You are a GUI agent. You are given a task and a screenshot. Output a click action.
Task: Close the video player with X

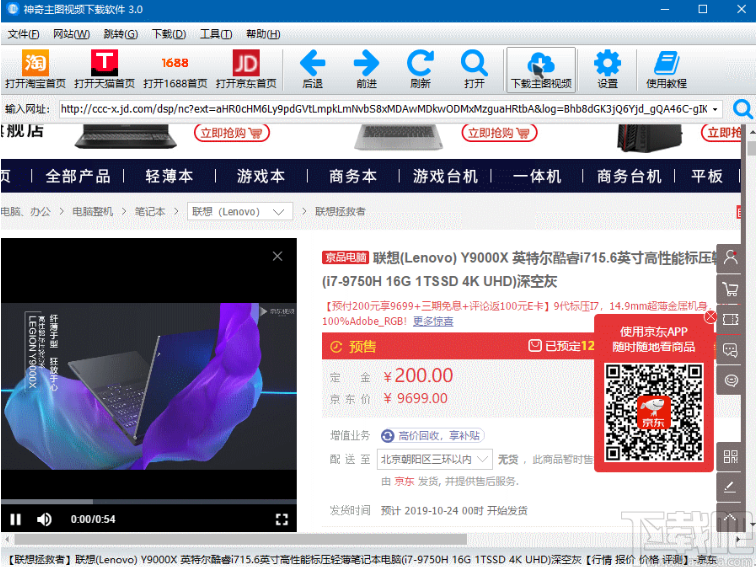(277, 256)
